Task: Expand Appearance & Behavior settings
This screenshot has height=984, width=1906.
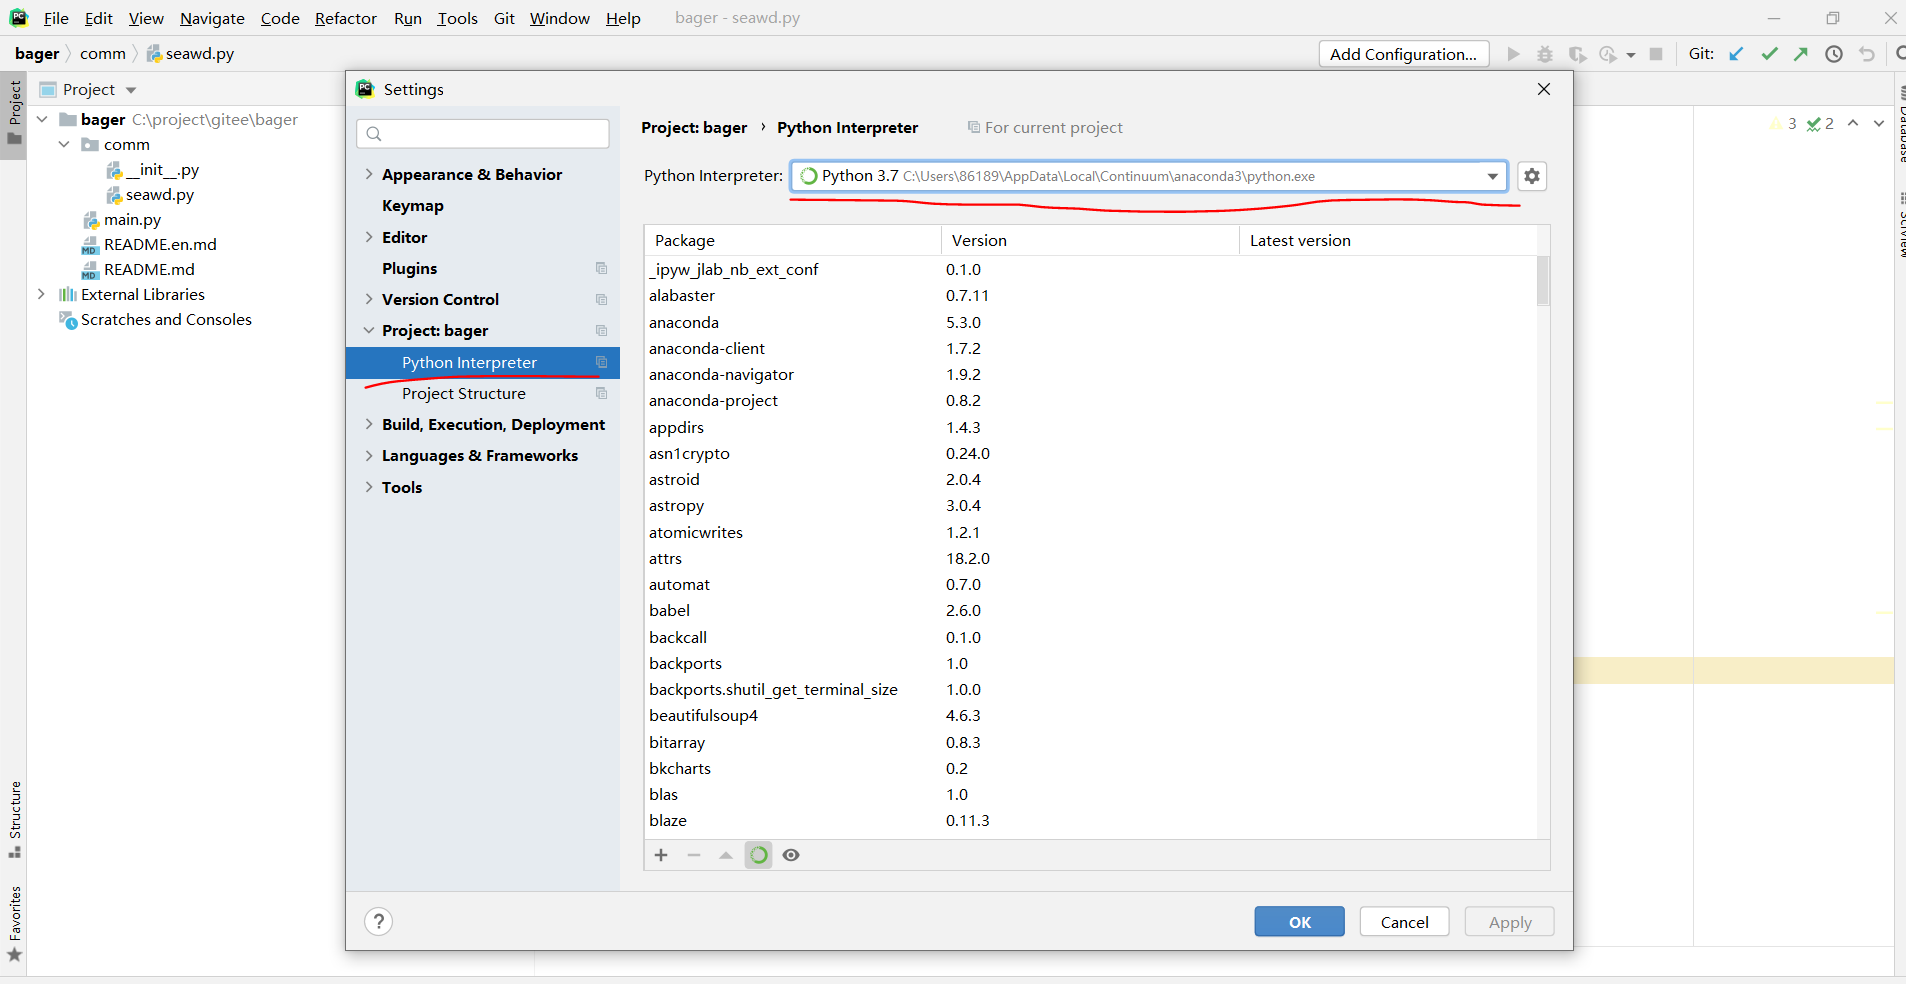Action: (369, 174)
